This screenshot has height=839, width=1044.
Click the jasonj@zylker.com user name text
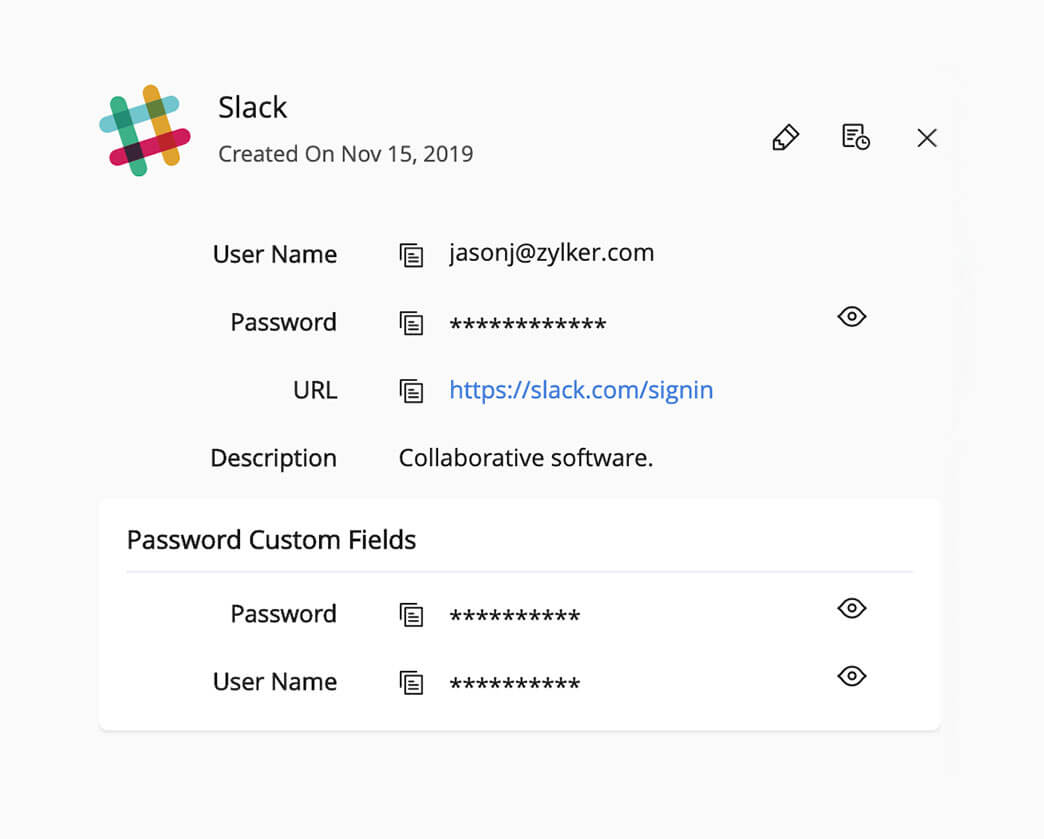click(552, 253)
